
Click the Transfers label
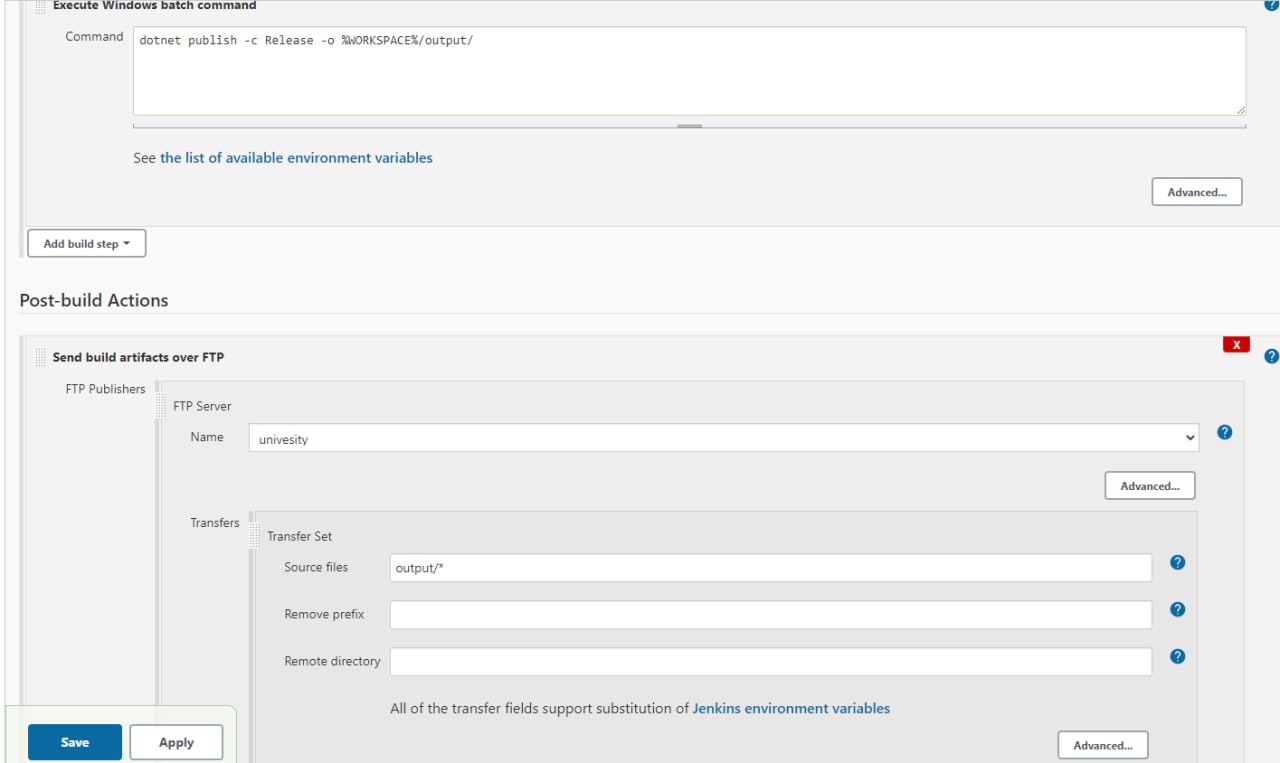tap(215, 523)
